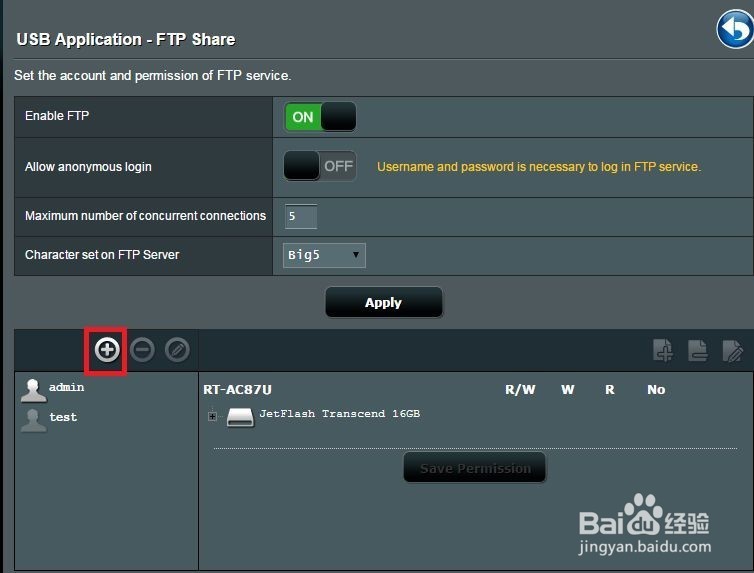The image size is (754, 573).
Task: Click the Apply button
Action: click(383, 302)
